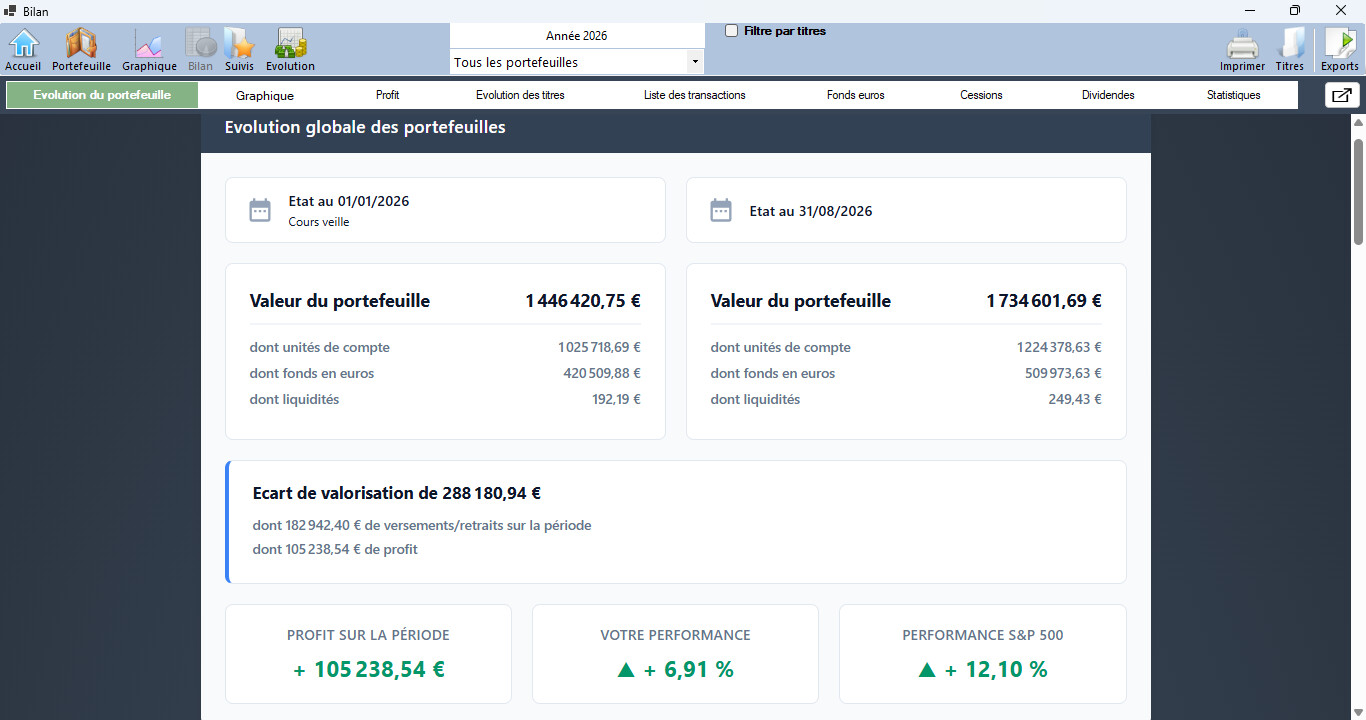
Task: Open the Exports icon
Action: [x=1340, y=50]
